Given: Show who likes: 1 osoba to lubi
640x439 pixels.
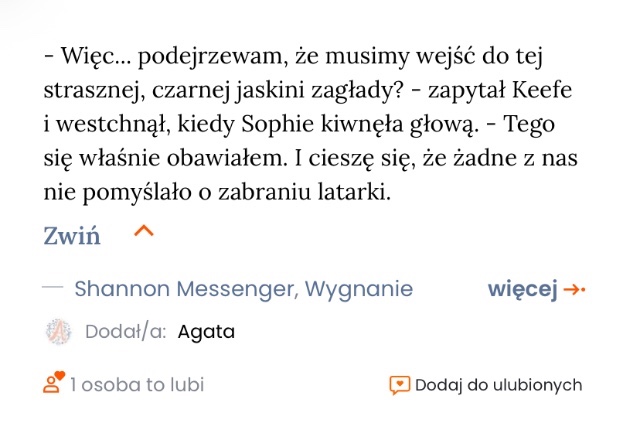Looking at the screenshot, I should point(137,385).
